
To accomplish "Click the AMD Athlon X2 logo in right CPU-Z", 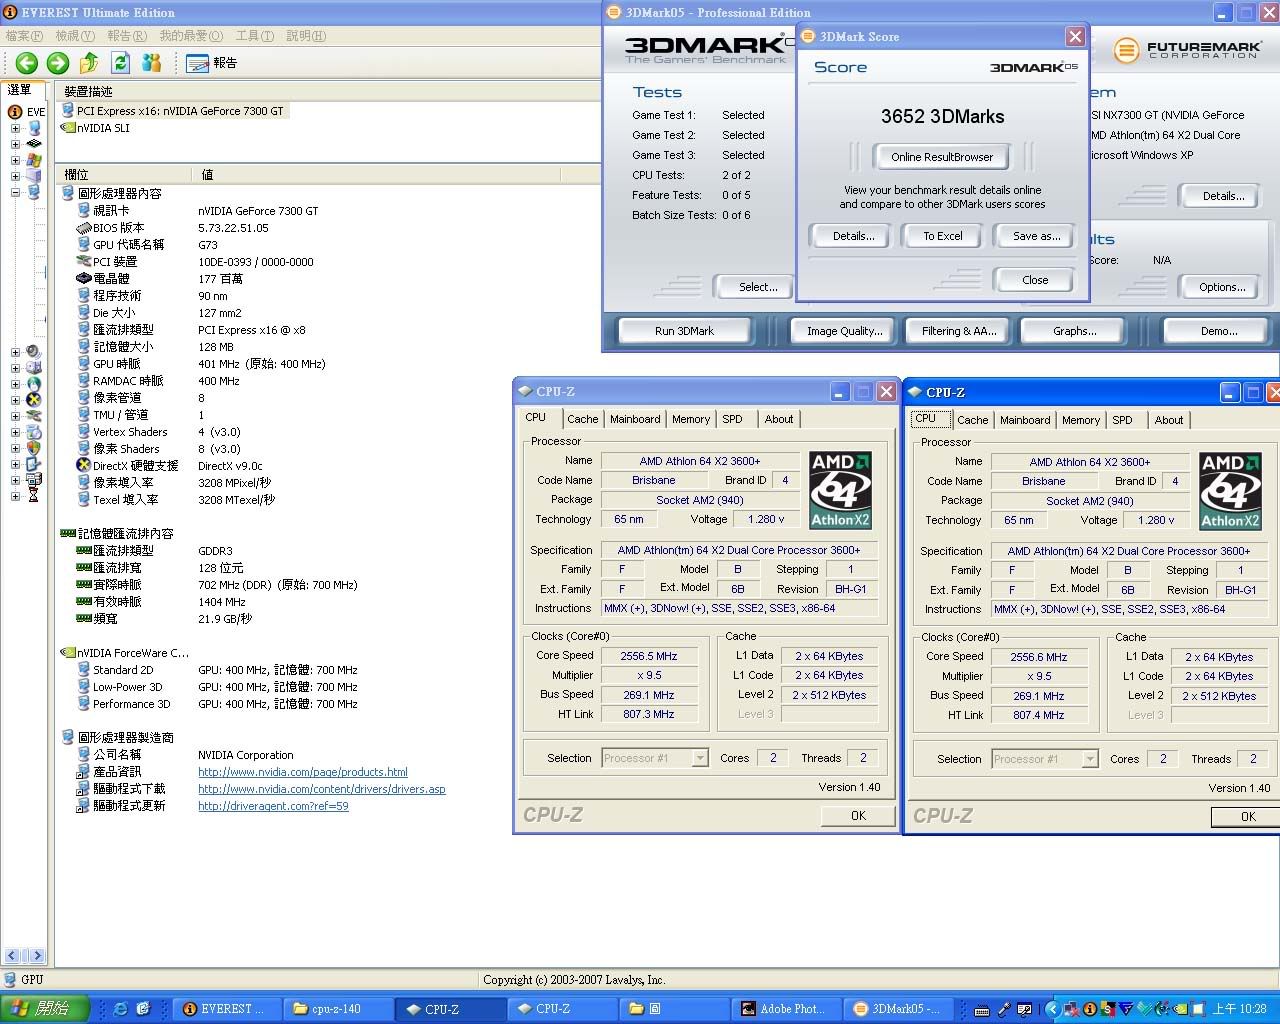I will pos(1231,491).
